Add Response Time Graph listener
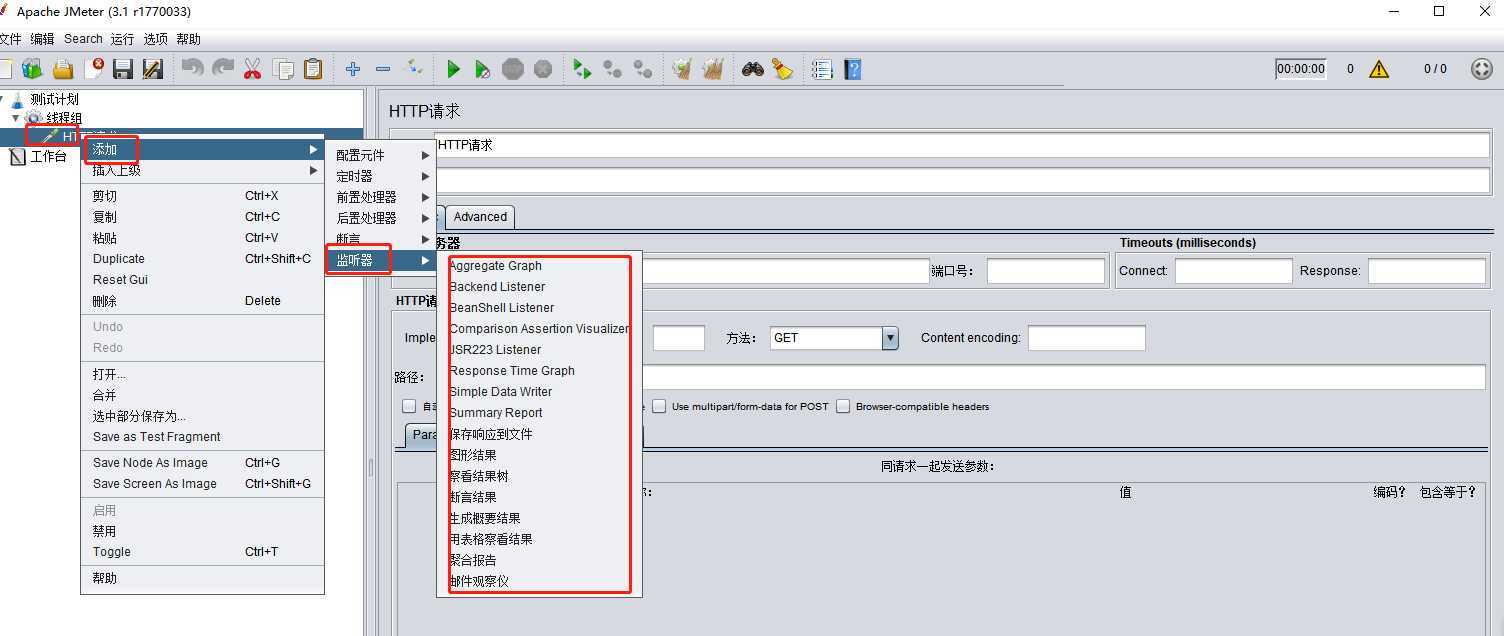 [539, 371]
